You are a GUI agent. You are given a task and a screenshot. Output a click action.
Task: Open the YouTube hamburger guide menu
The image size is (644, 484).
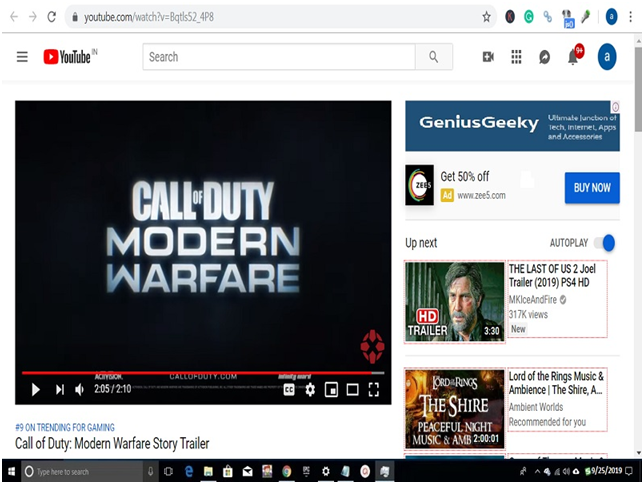click(22, 57)
